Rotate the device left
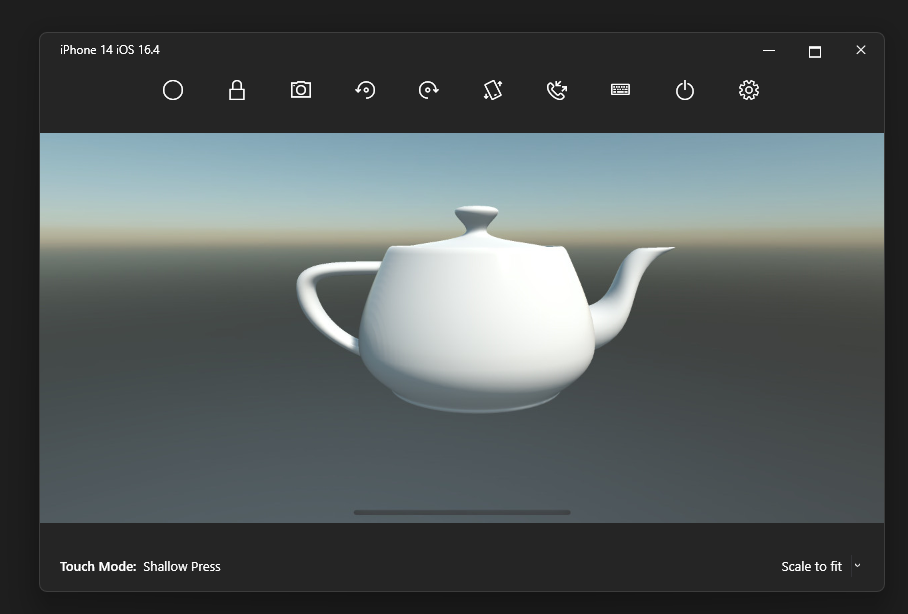Image resolution: width=908 pixels, height=614 pixels. click(365, 91)
